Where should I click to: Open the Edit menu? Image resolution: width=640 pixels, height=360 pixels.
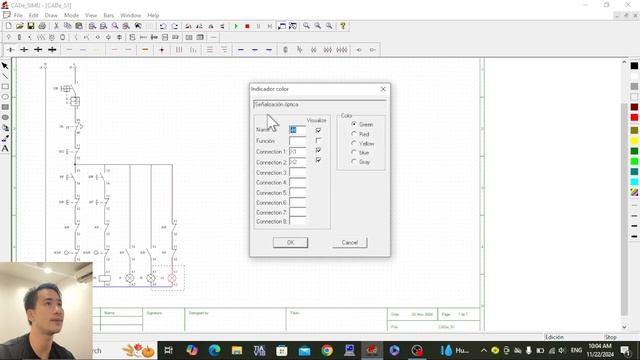click(x=33, y=15)
